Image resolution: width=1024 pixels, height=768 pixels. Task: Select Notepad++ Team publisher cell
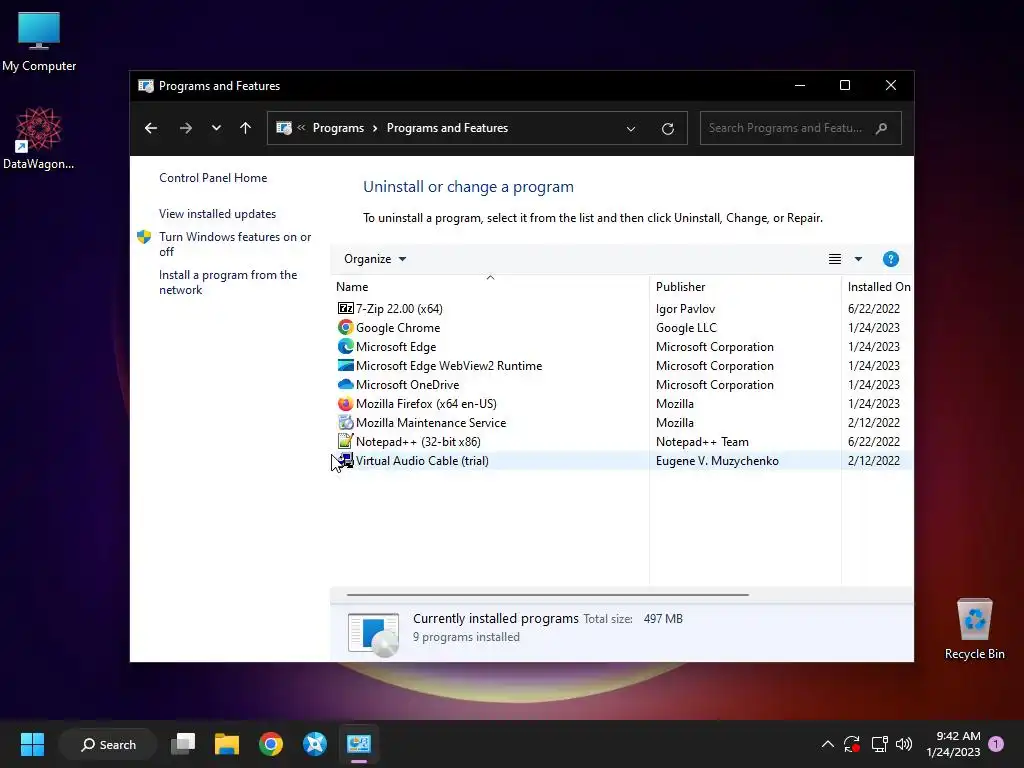click(x=702, y=441)
